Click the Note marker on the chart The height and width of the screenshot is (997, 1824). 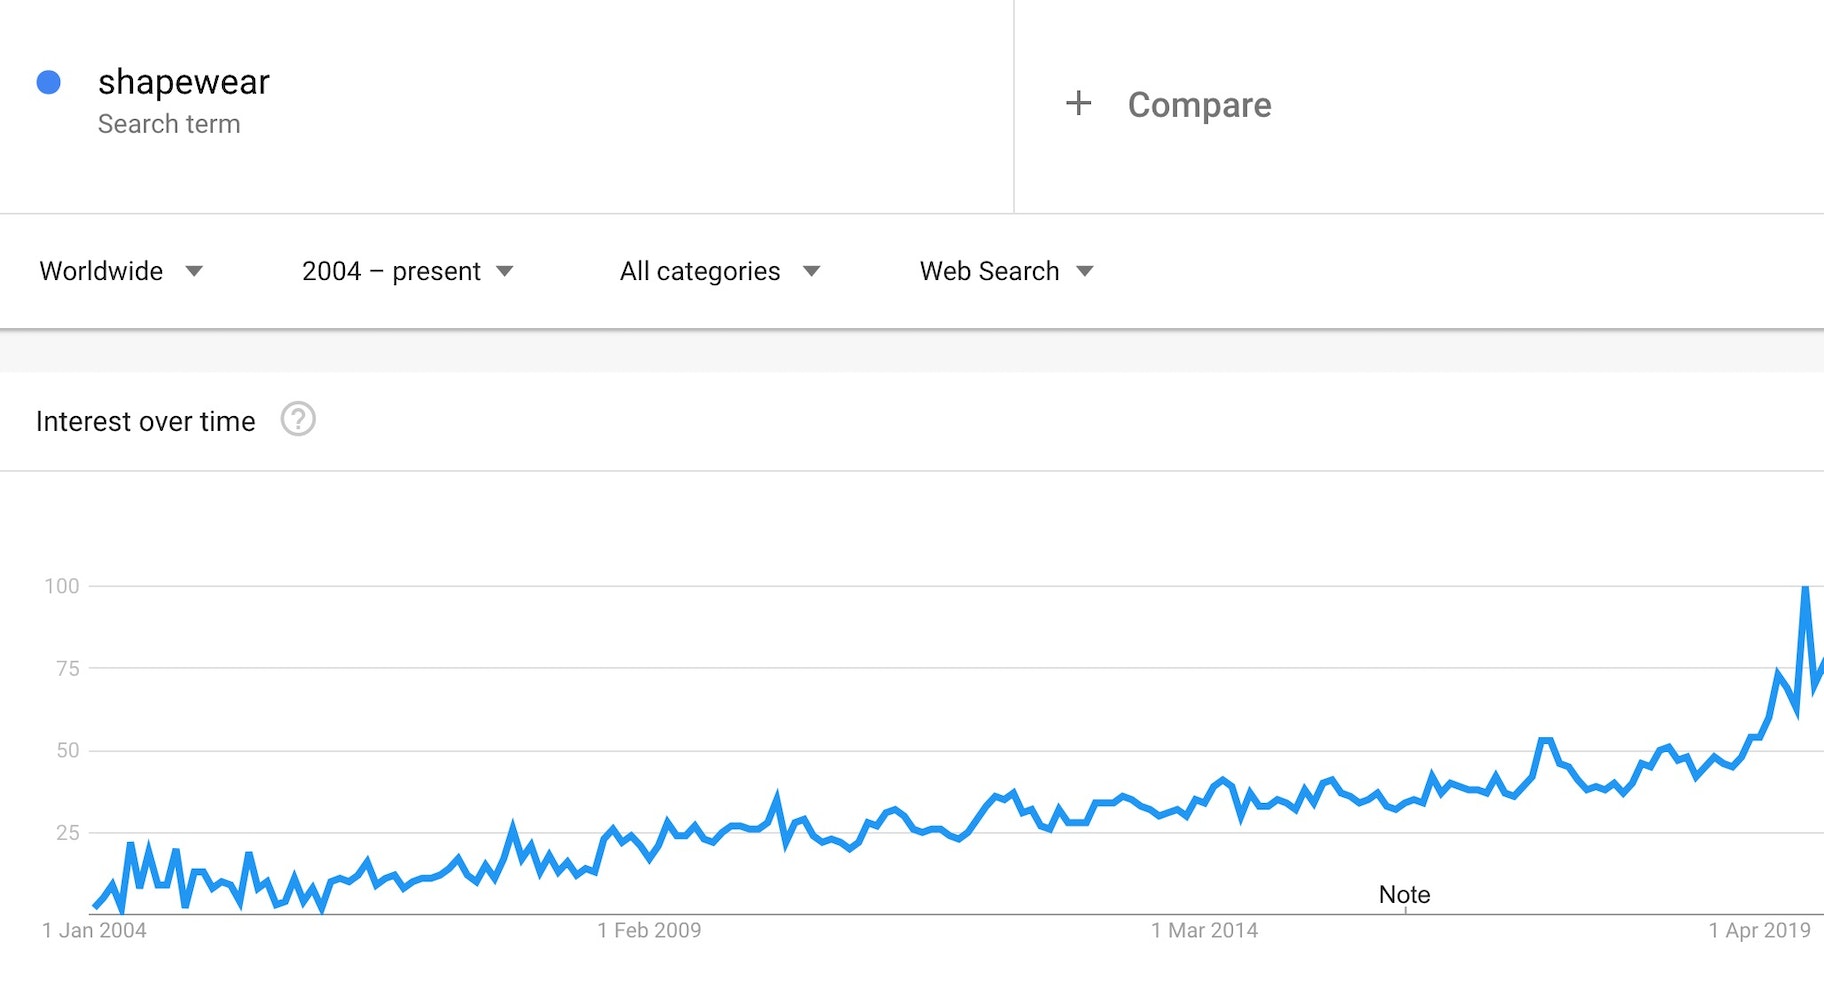pyautogui.click(x=1404, y=895)
